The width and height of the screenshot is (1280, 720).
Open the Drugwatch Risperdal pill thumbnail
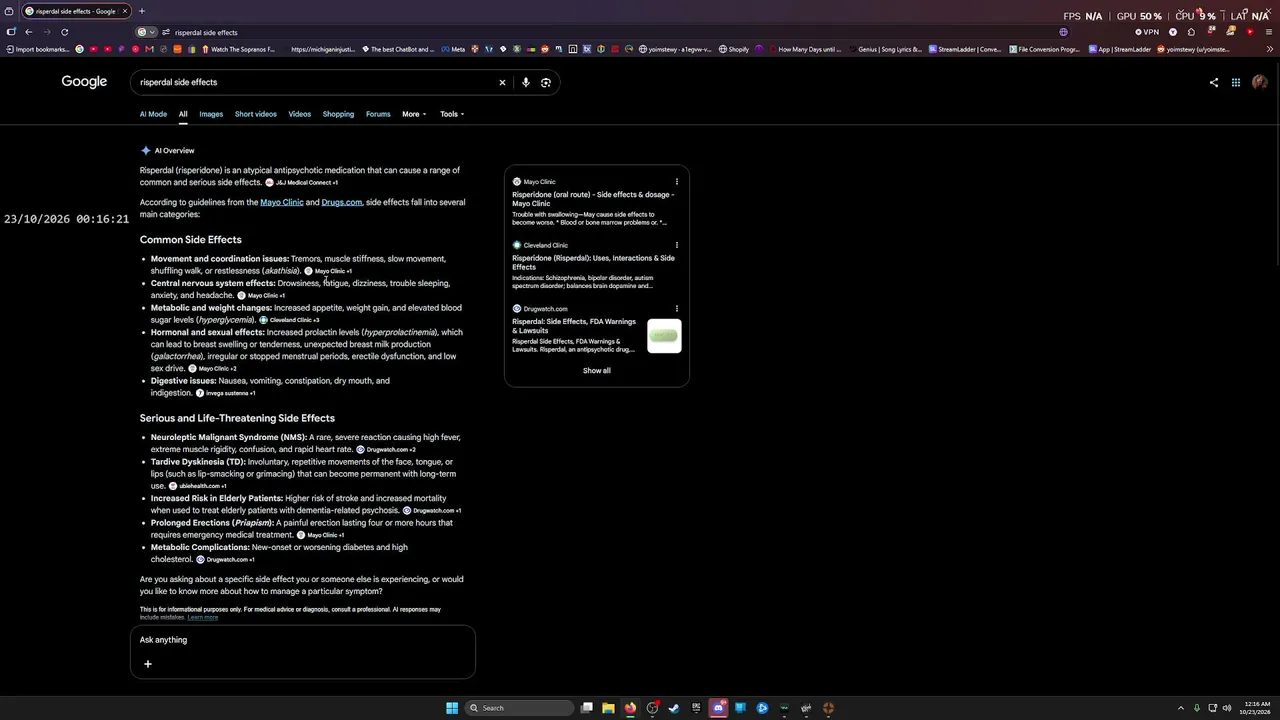click(x=664, y=336)
